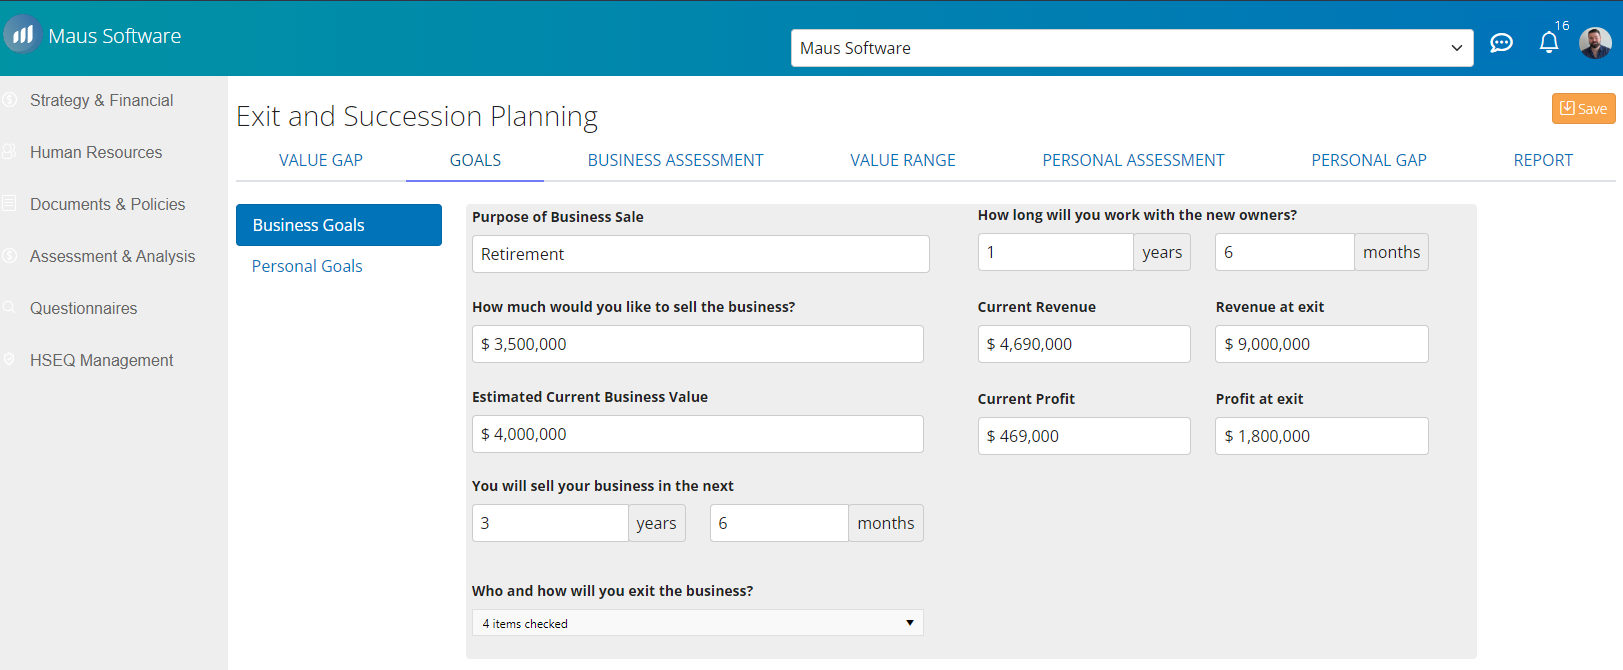The height and width of the screenshot is (670, 1623).
Task: Click the Revenue at exit input
Action: pyautogui.click(x=1321, y=344)
